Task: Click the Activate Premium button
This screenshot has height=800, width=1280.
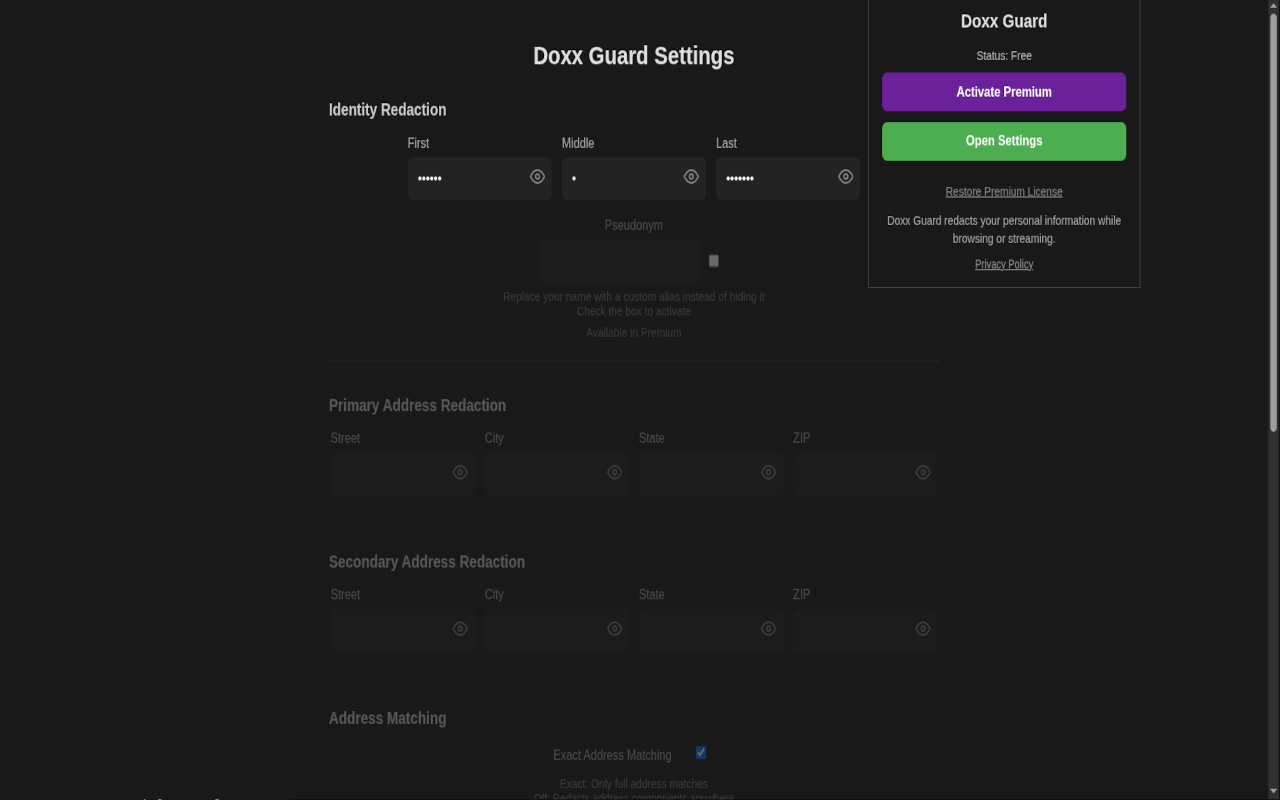Action: point(1004,92)
